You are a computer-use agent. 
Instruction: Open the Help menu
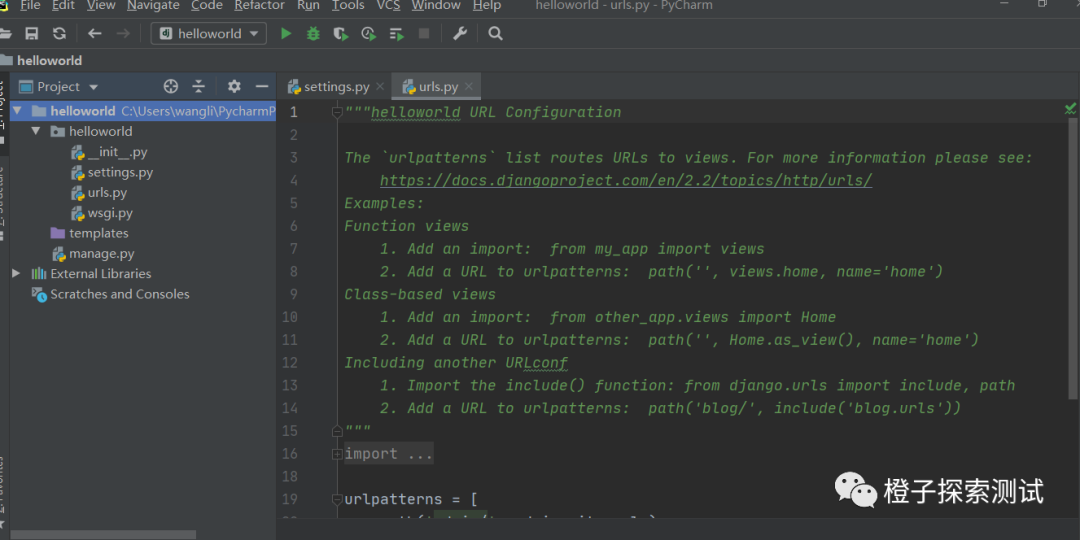pos(487,6)
